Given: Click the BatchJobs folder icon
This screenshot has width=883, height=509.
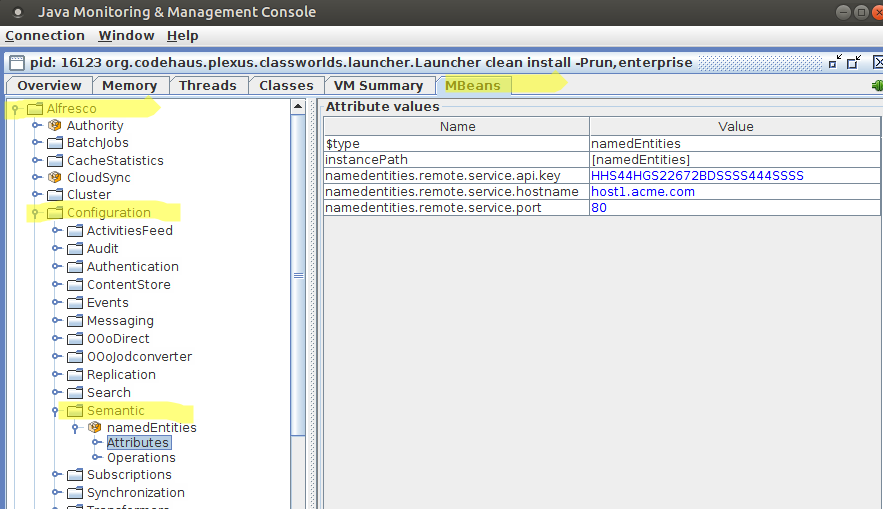Looking at the screenshot, I should point(55,143).
